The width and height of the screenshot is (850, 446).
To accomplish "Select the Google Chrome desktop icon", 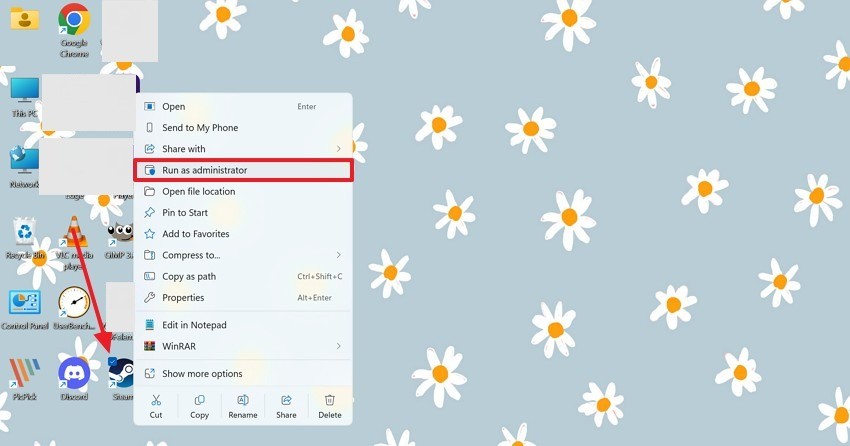I will pyautogui.click(x=74, y=30).
